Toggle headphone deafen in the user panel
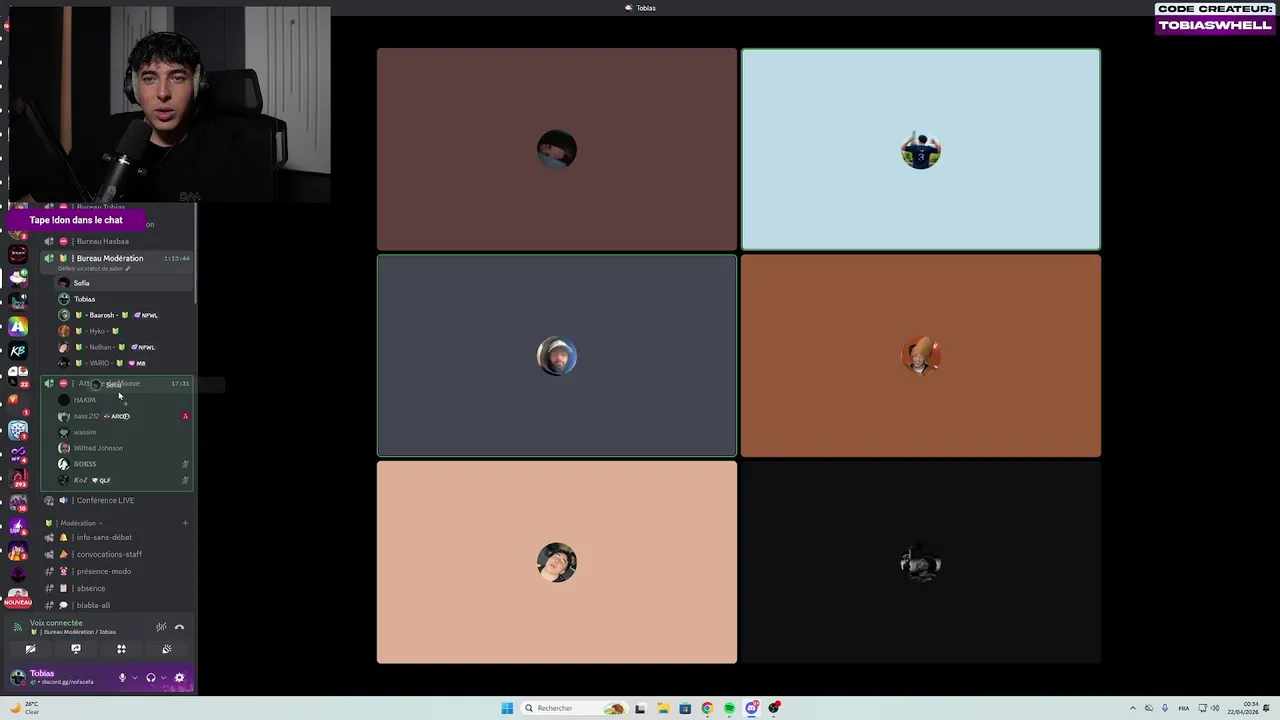 pyautogui.click(x=151, y=677)
